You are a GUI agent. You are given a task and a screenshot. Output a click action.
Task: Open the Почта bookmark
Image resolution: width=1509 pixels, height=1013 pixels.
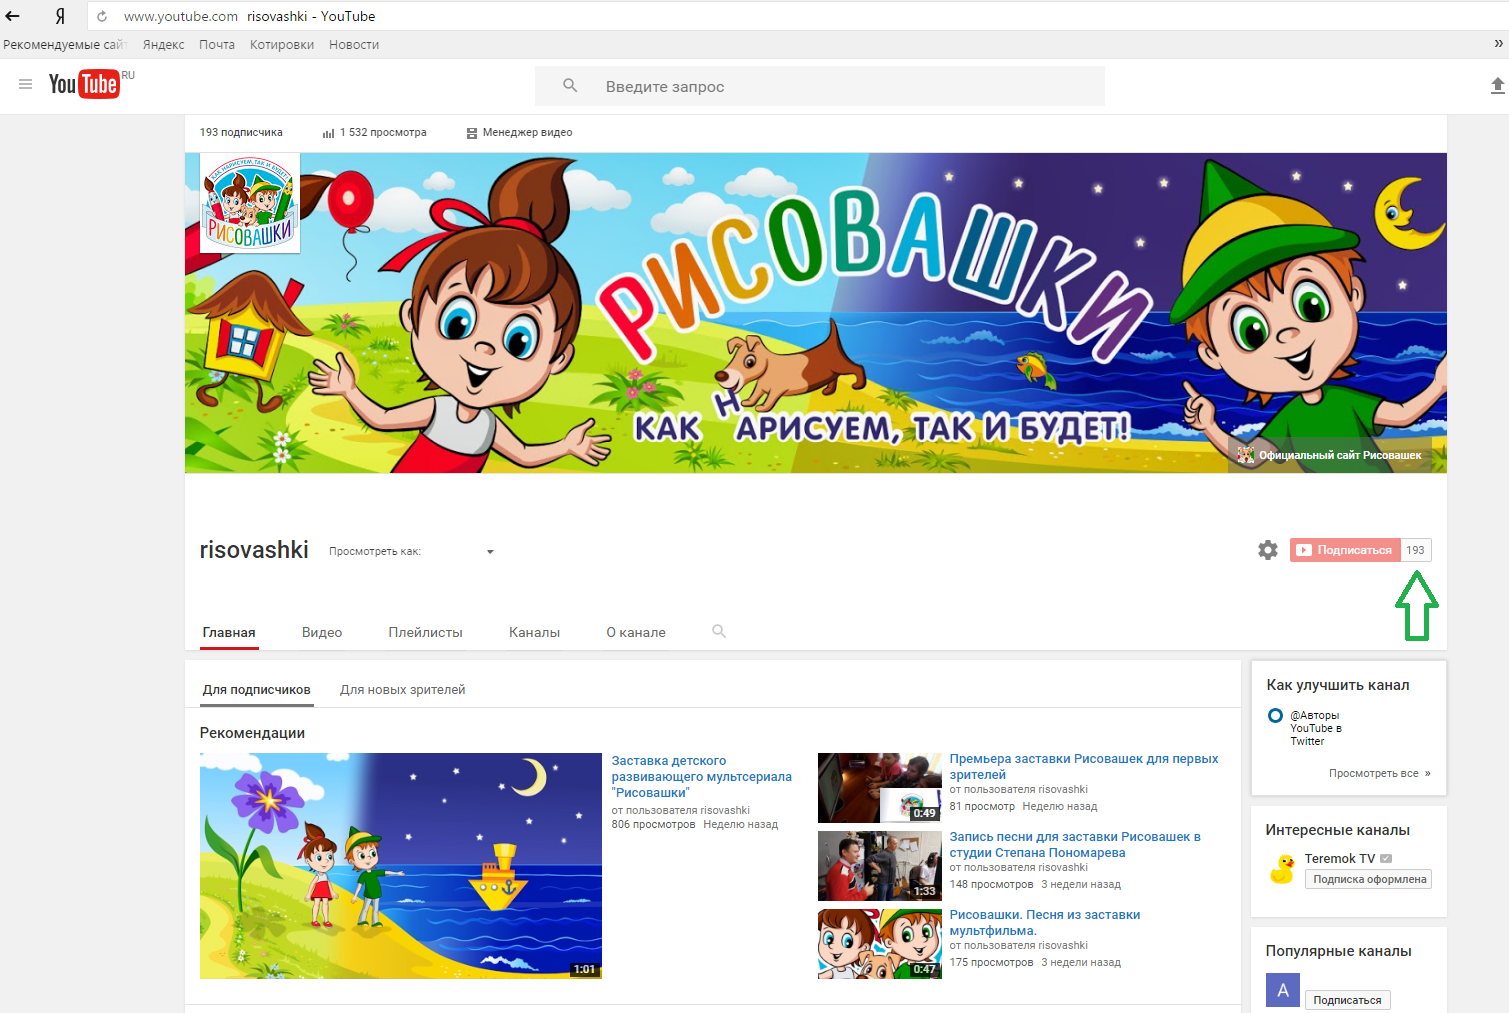coord(217,44)
